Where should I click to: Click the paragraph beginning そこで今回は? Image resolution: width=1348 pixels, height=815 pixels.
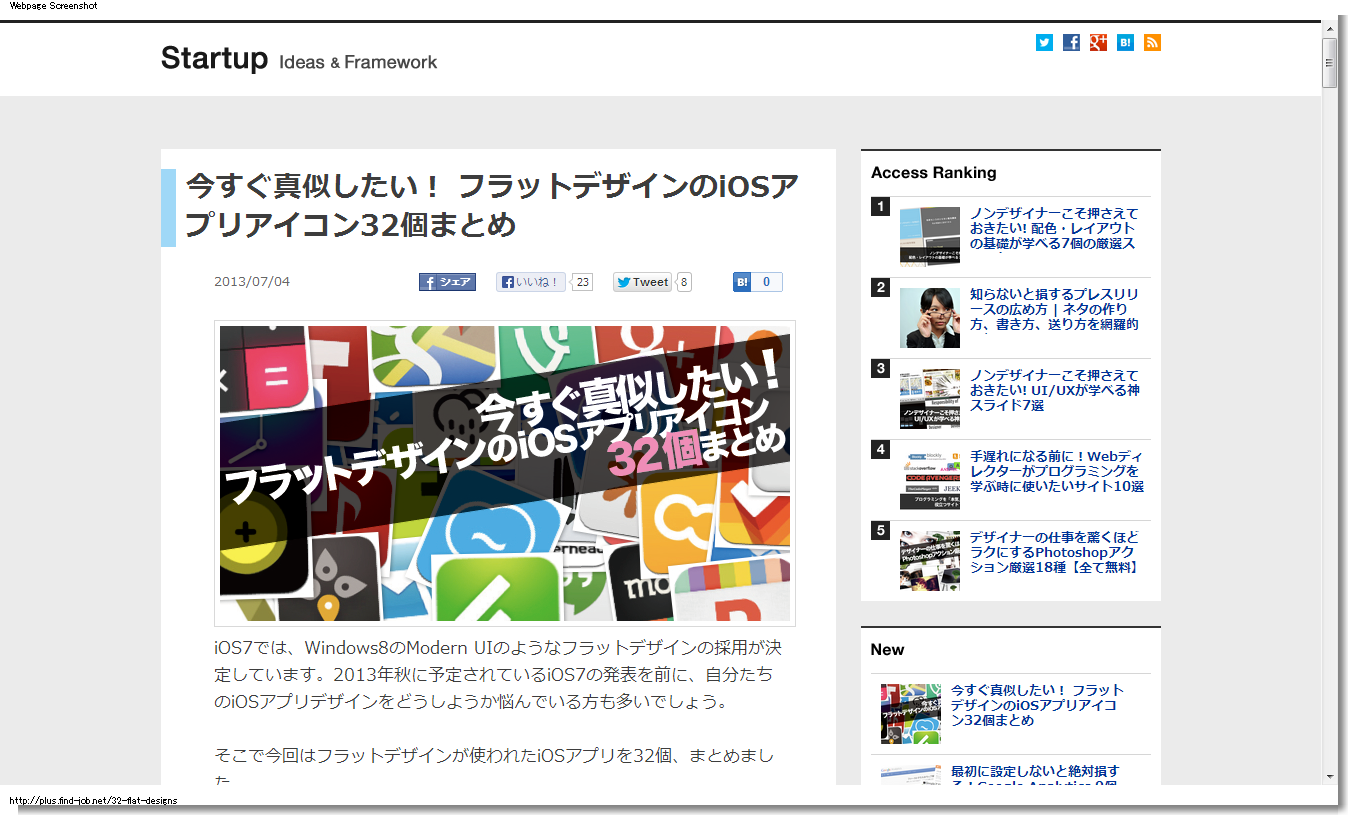coord(495,767)
